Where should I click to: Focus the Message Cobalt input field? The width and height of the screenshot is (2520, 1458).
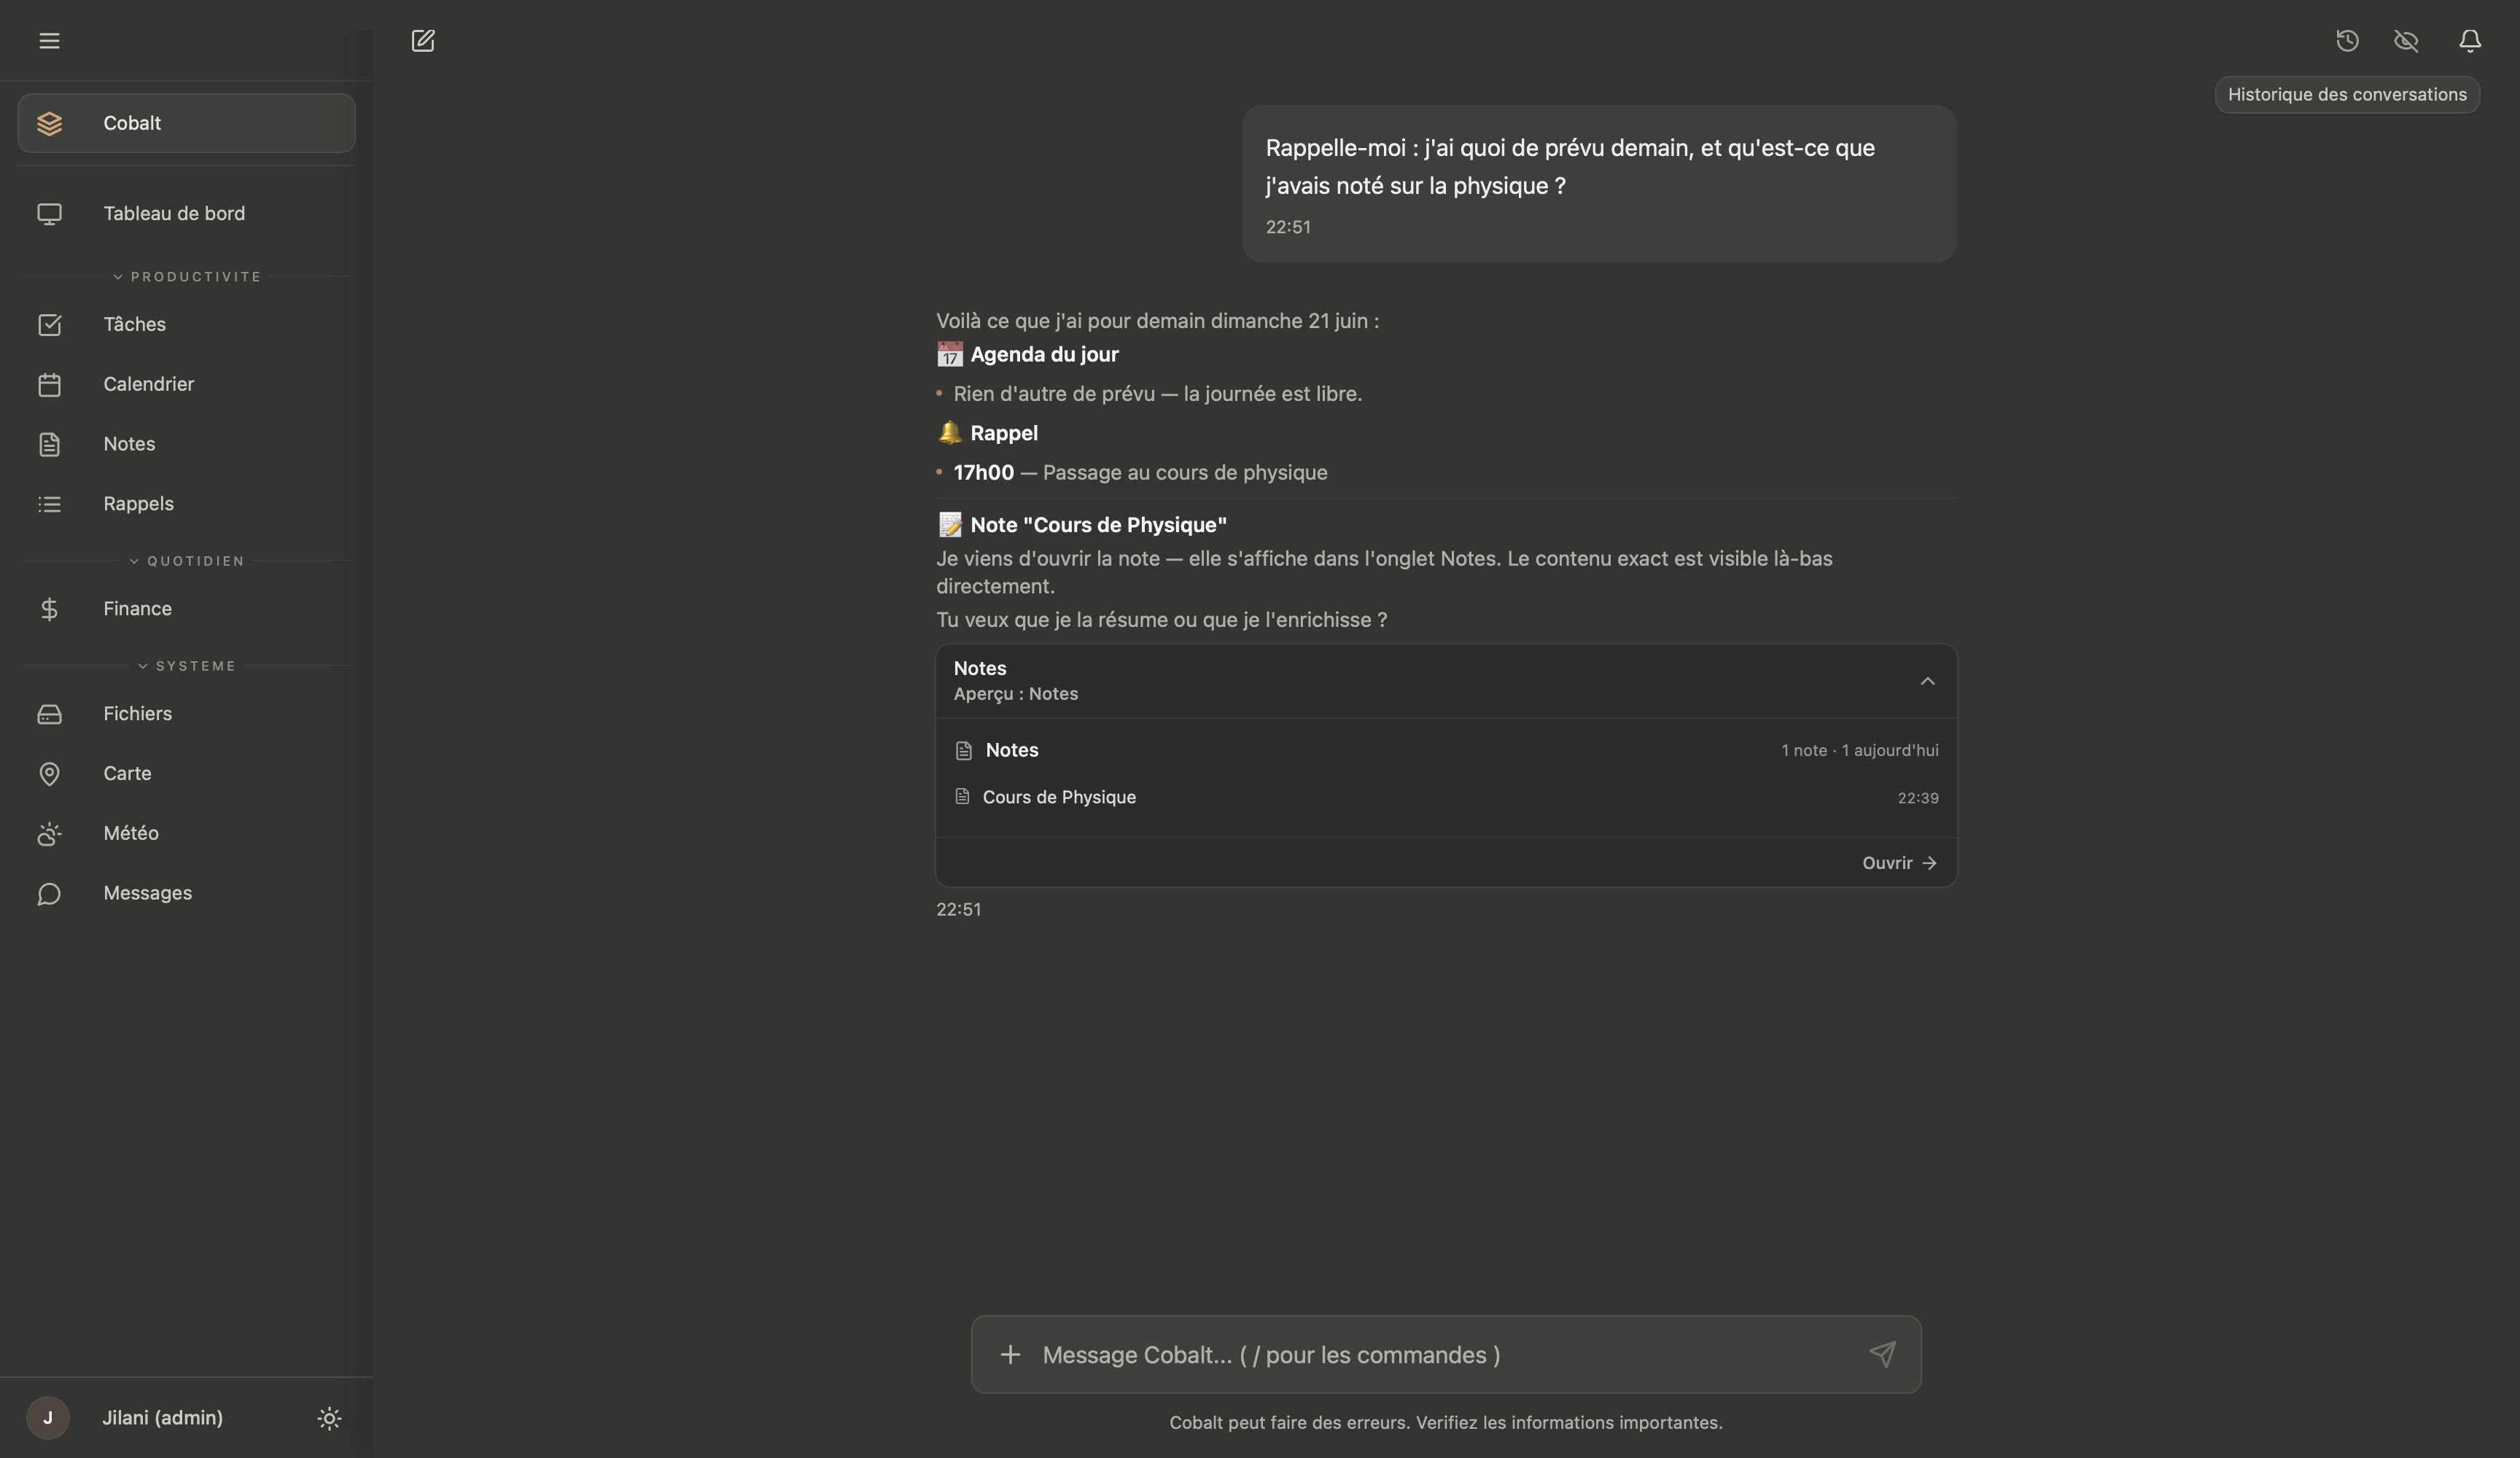[1445, 1354]
